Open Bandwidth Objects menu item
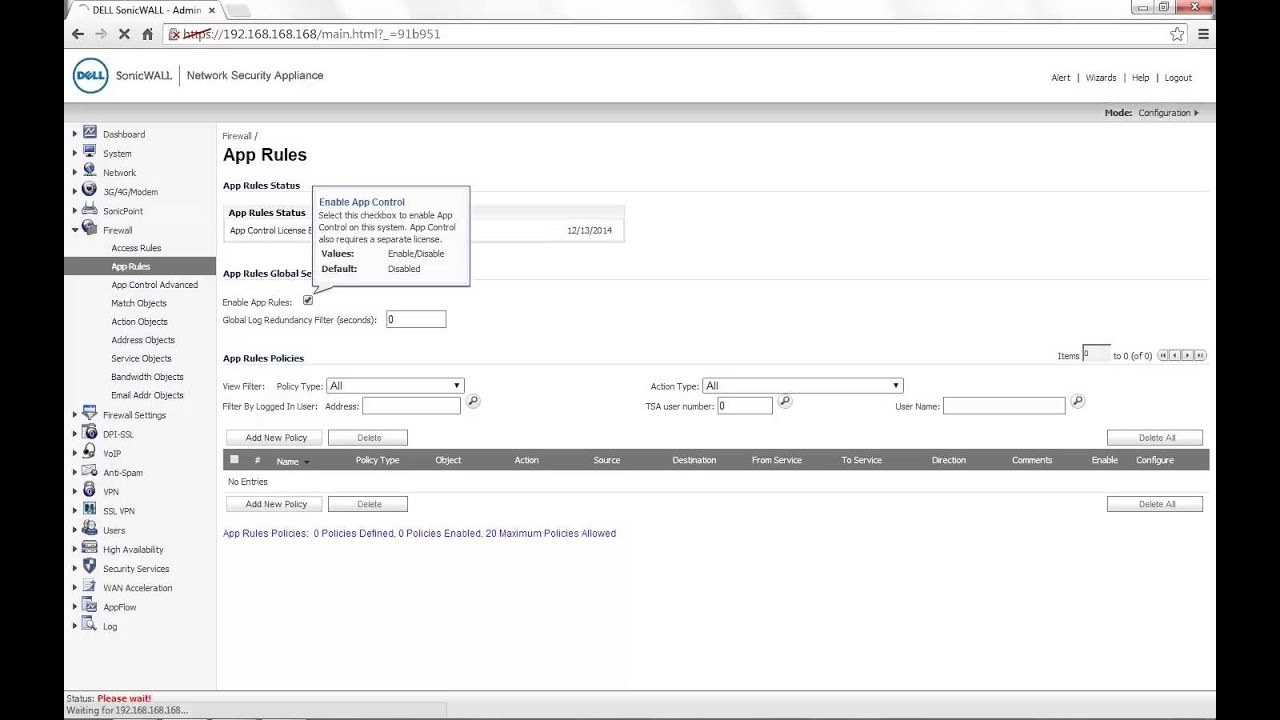 tap(147, 377)
